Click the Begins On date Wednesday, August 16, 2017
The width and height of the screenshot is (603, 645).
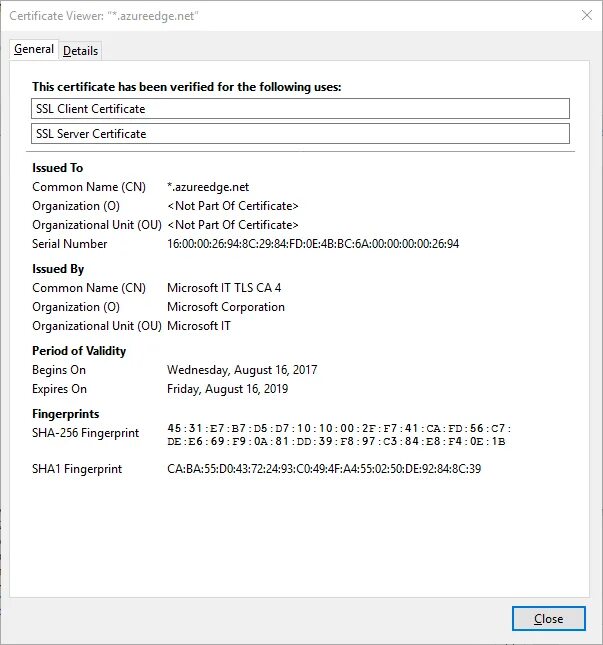click(242, 370)
